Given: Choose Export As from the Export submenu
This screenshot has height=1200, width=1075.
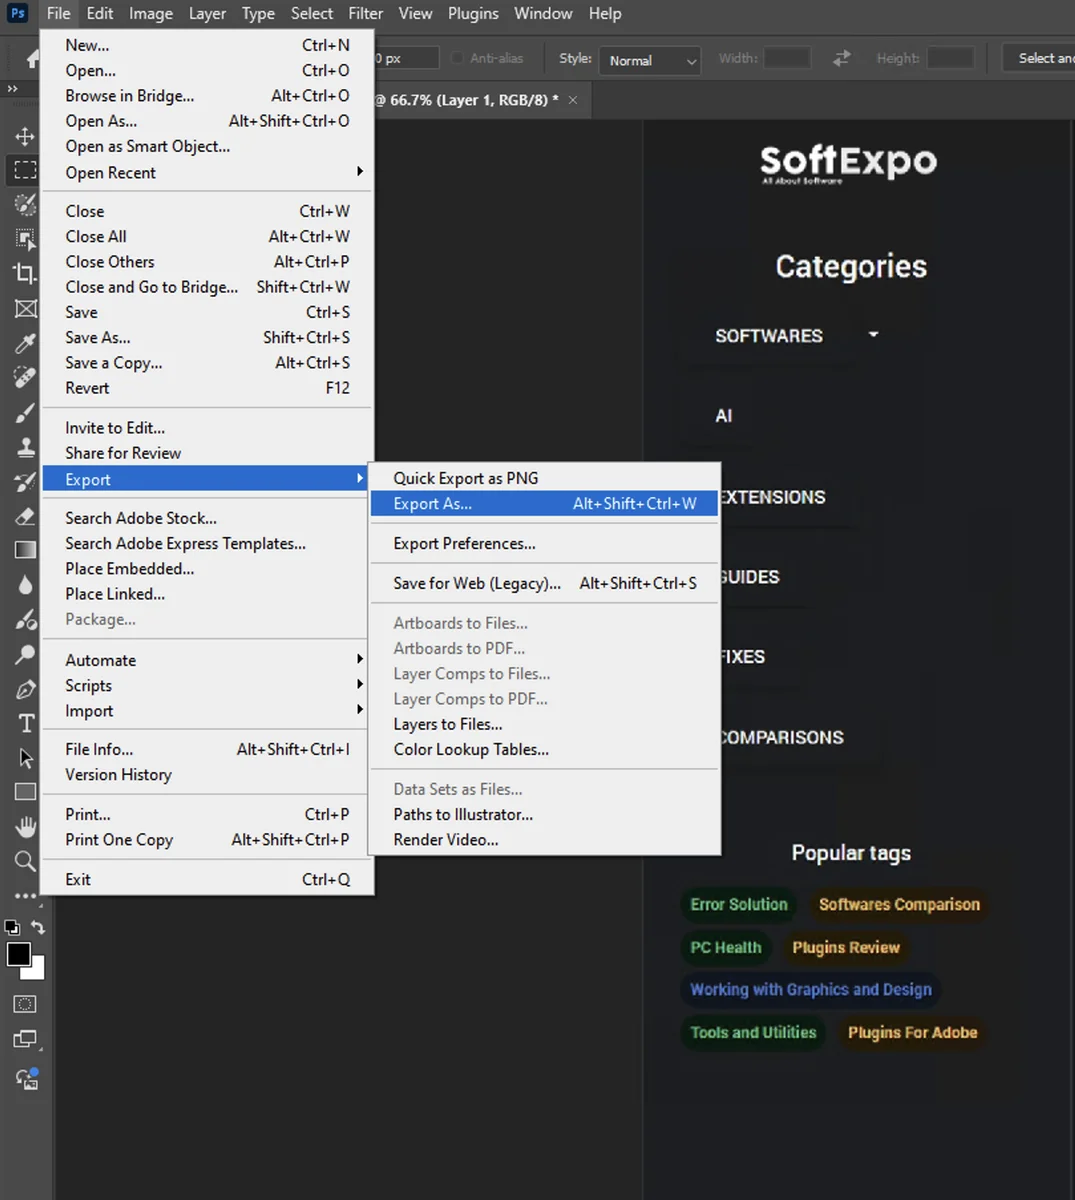Looking at the screenshot, I should [x=432, y=503].
